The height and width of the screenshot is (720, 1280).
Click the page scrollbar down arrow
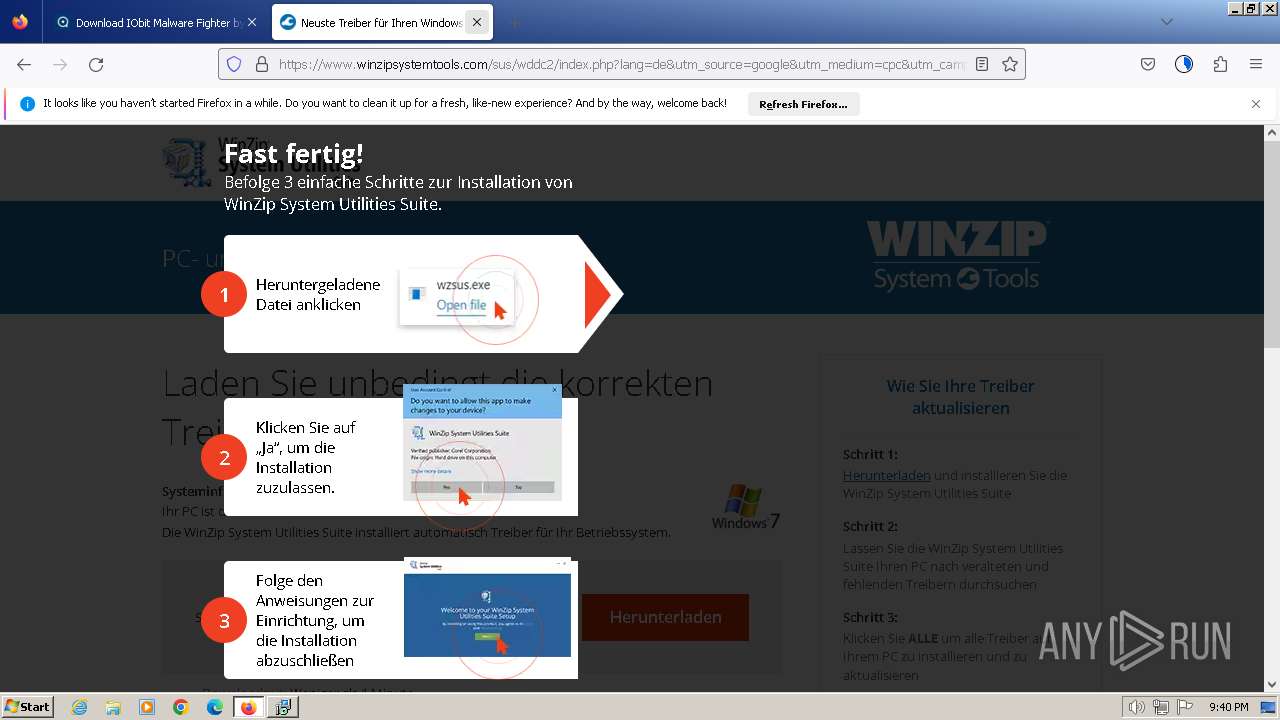tap(1272, 685)
